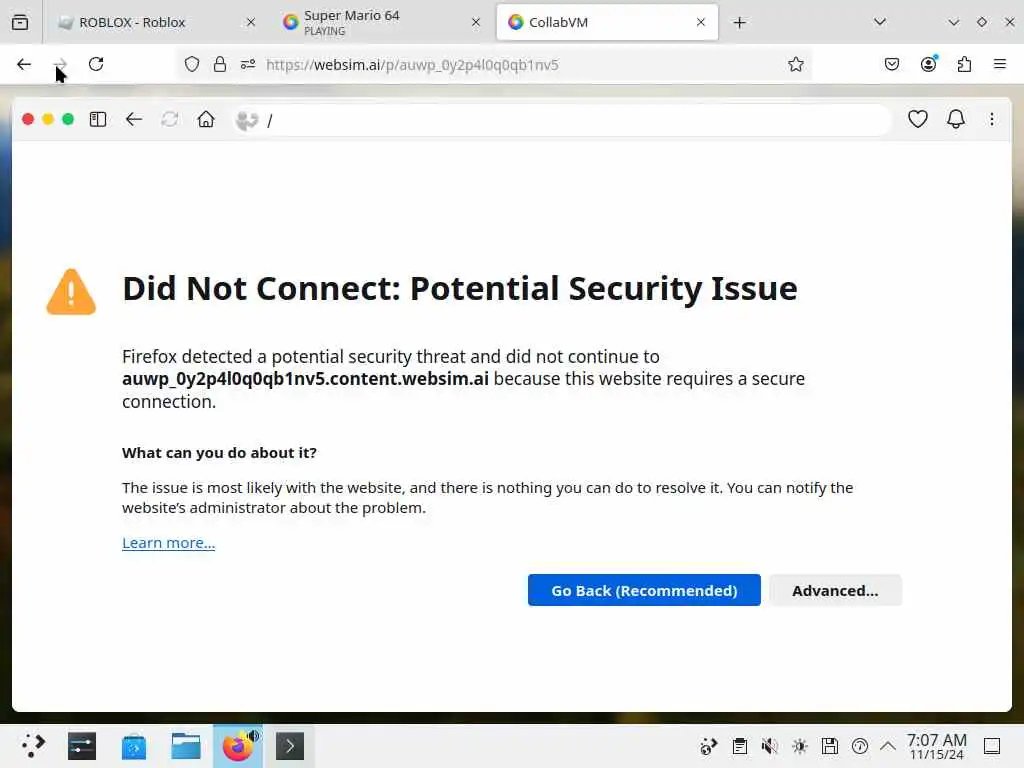Like the page with heart icon
Image resolution: width=1024 pixels, height=768 pixels.
(917, 120)
